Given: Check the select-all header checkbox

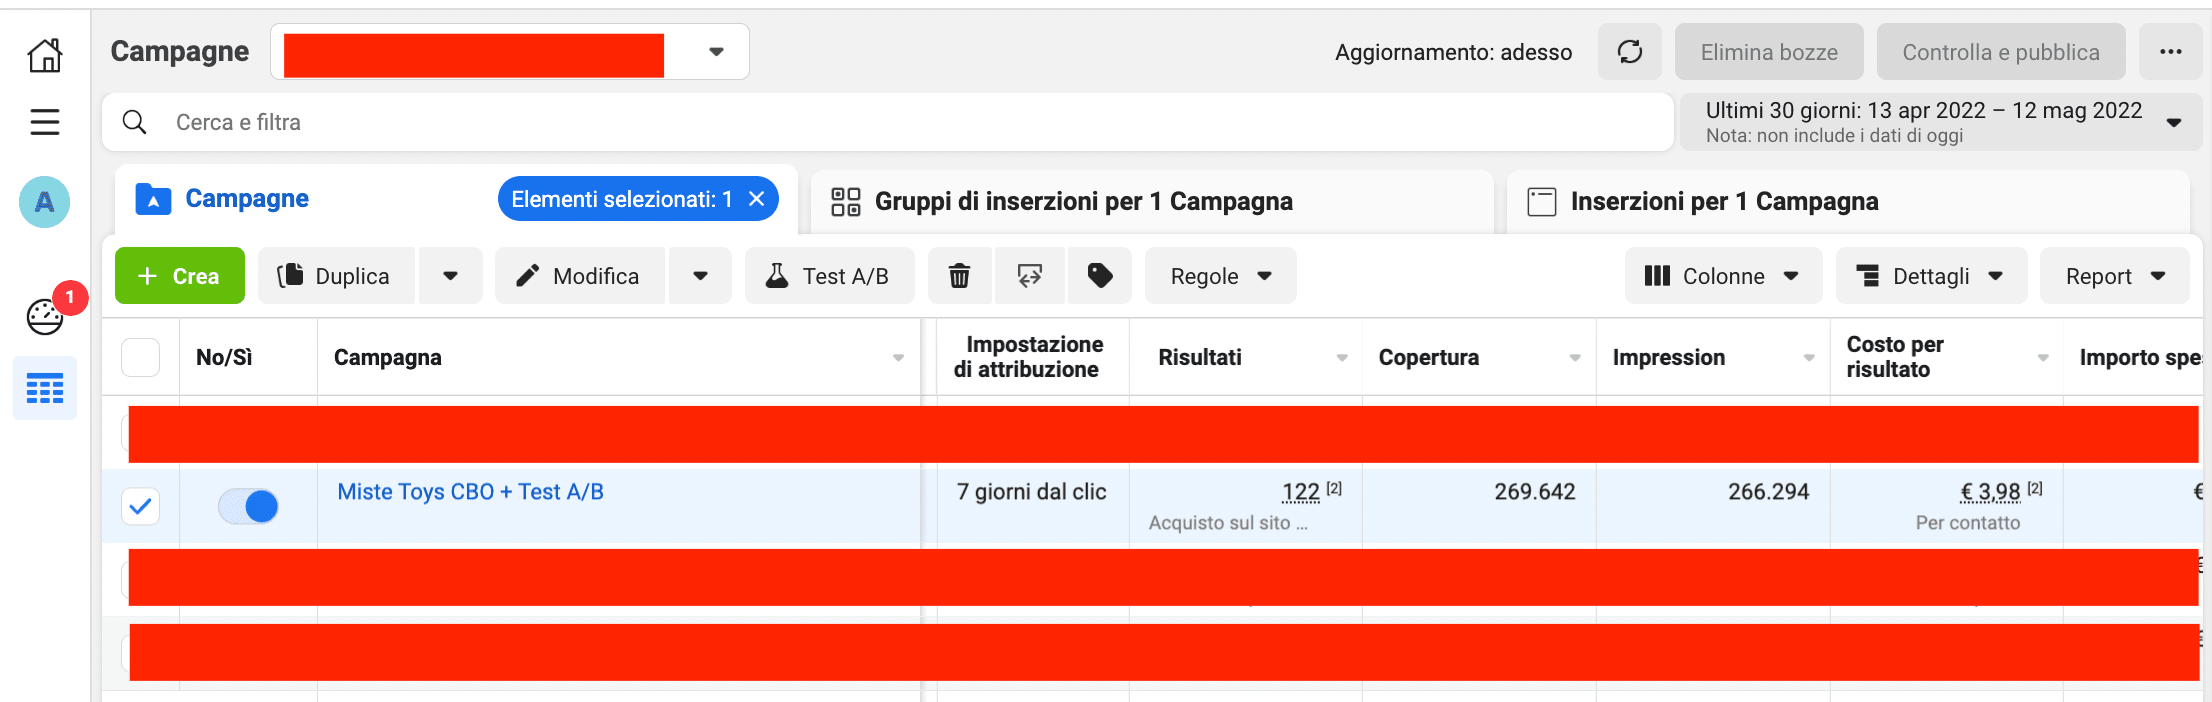Looking at the screenshot, I should 141,357.
